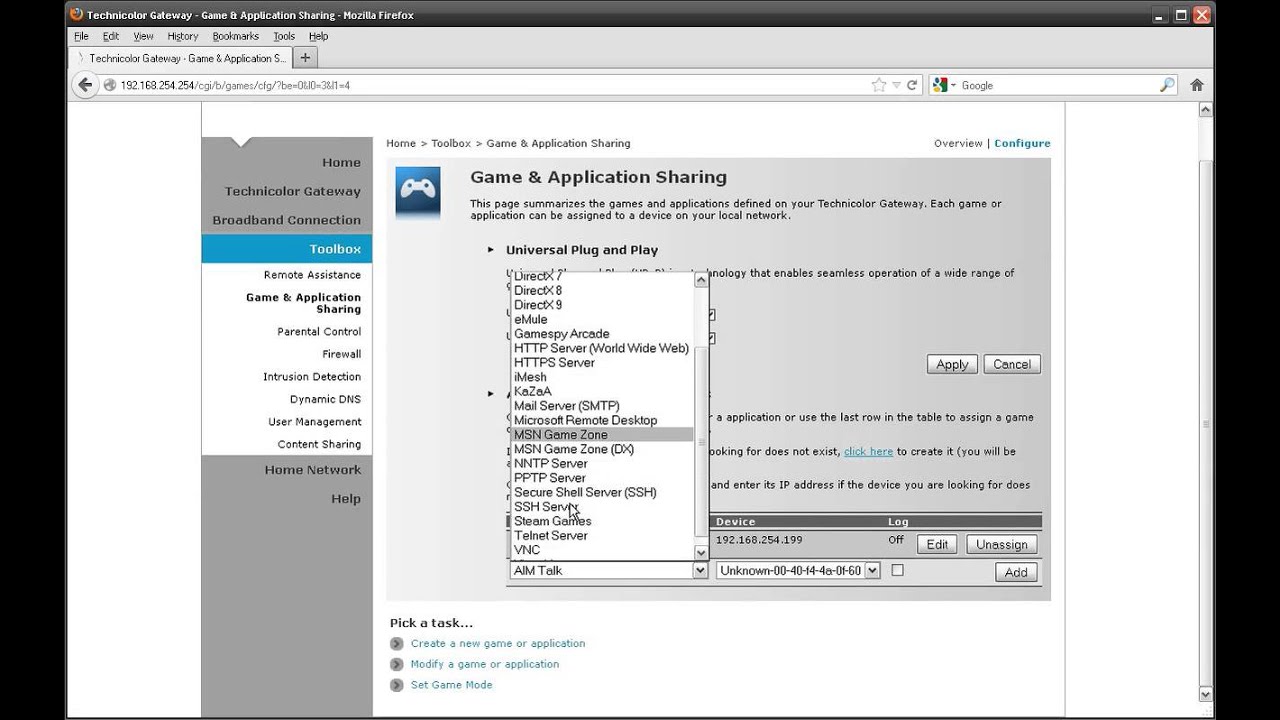Go to Home in the breadcrumb
1280x720 pixels.
coord(401,143)
